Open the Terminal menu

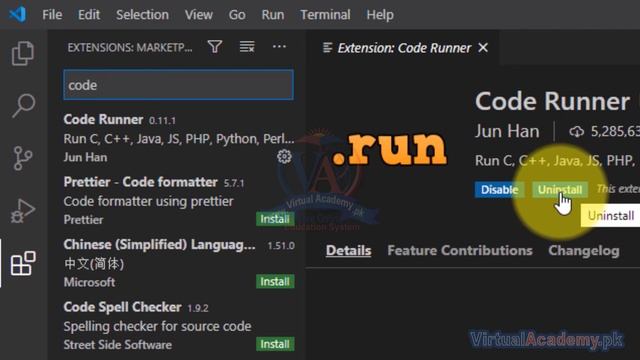point(325,15)
